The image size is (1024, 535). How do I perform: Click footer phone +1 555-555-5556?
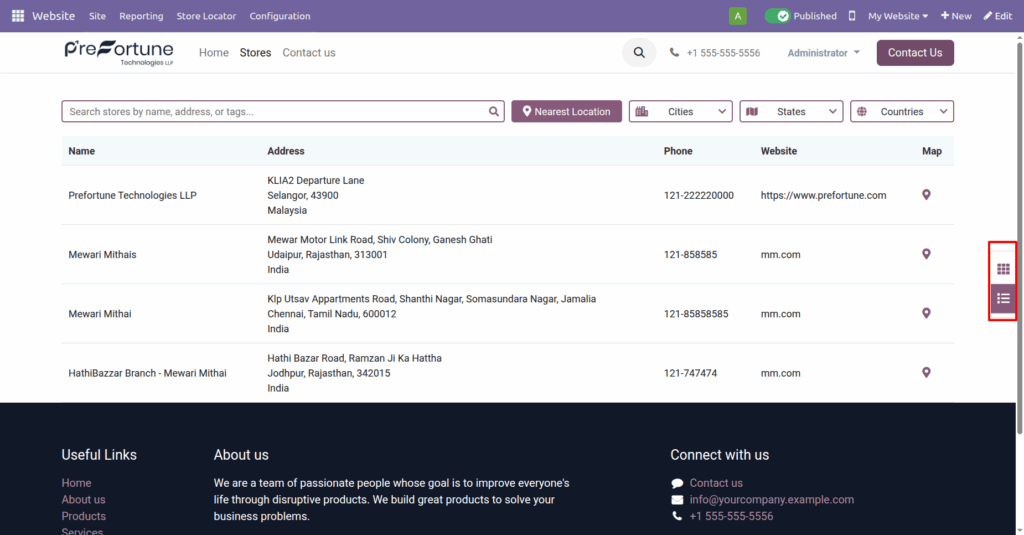click(731, 516)
